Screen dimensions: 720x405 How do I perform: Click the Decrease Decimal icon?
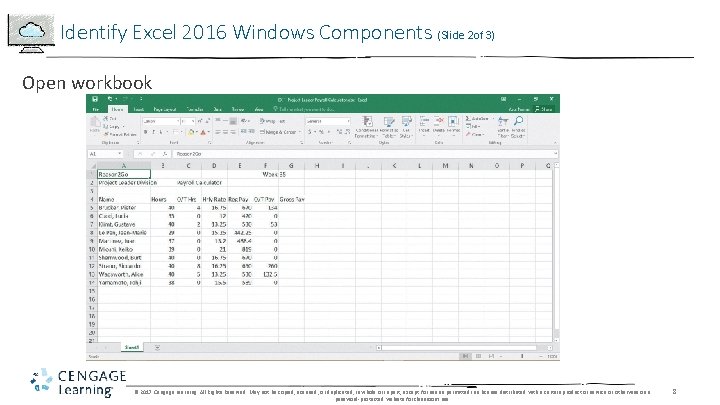(346, 132)
